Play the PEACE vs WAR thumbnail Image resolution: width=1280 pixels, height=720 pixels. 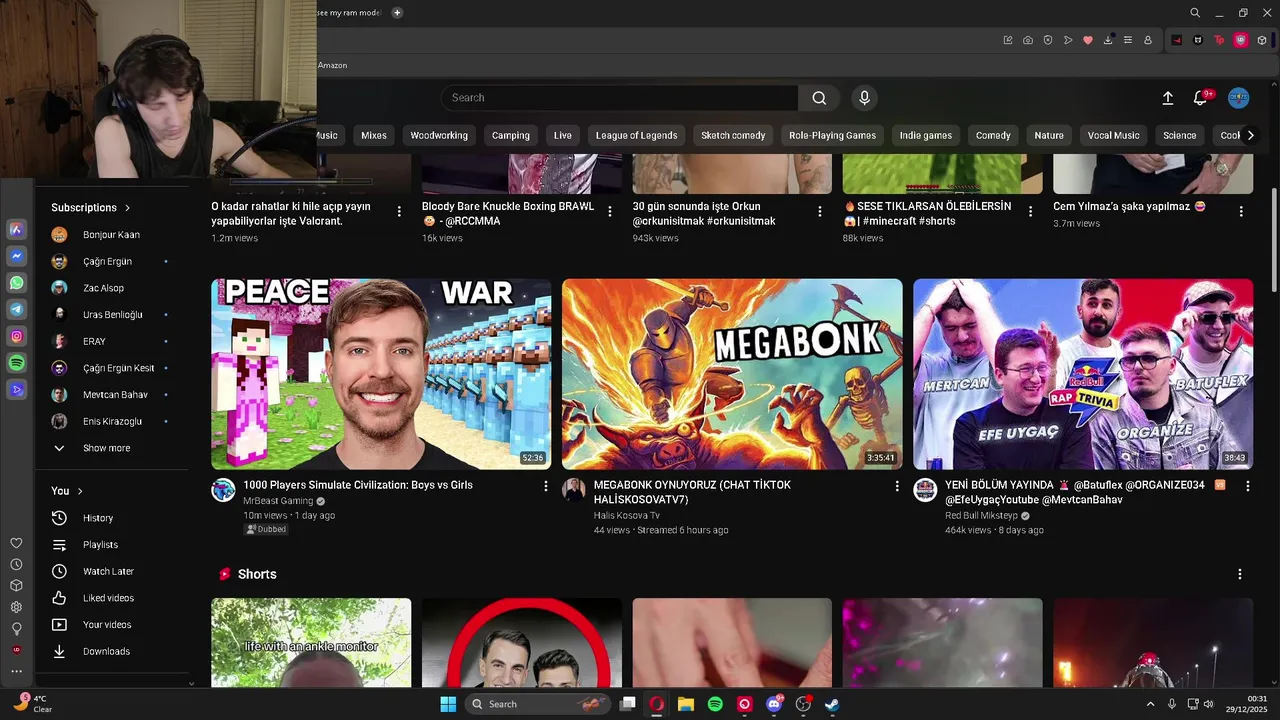tap(381, 374)
